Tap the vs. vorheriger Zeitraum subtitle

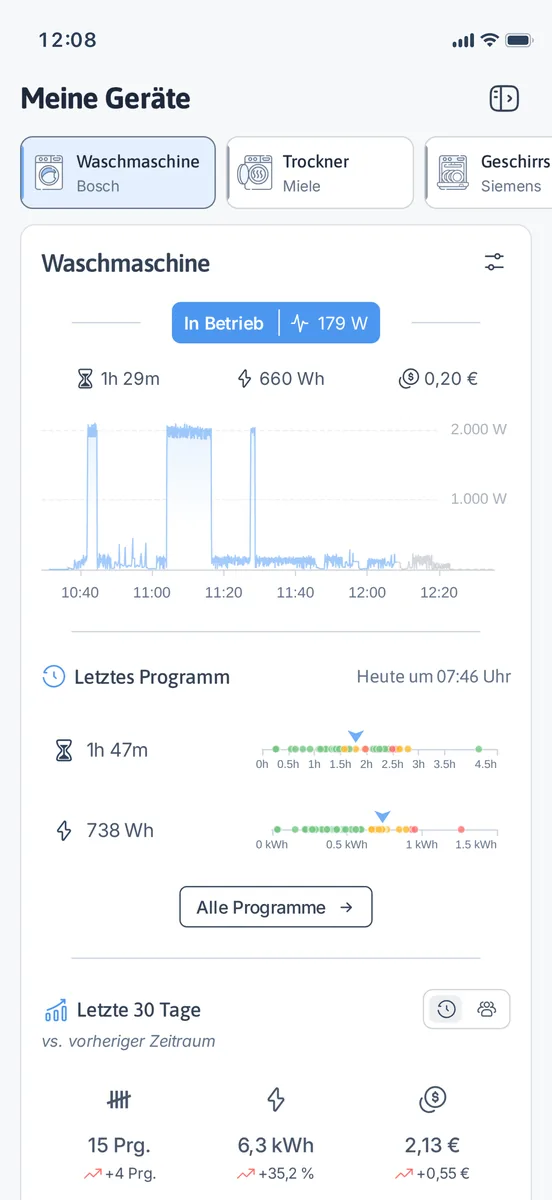(128, 1041)
